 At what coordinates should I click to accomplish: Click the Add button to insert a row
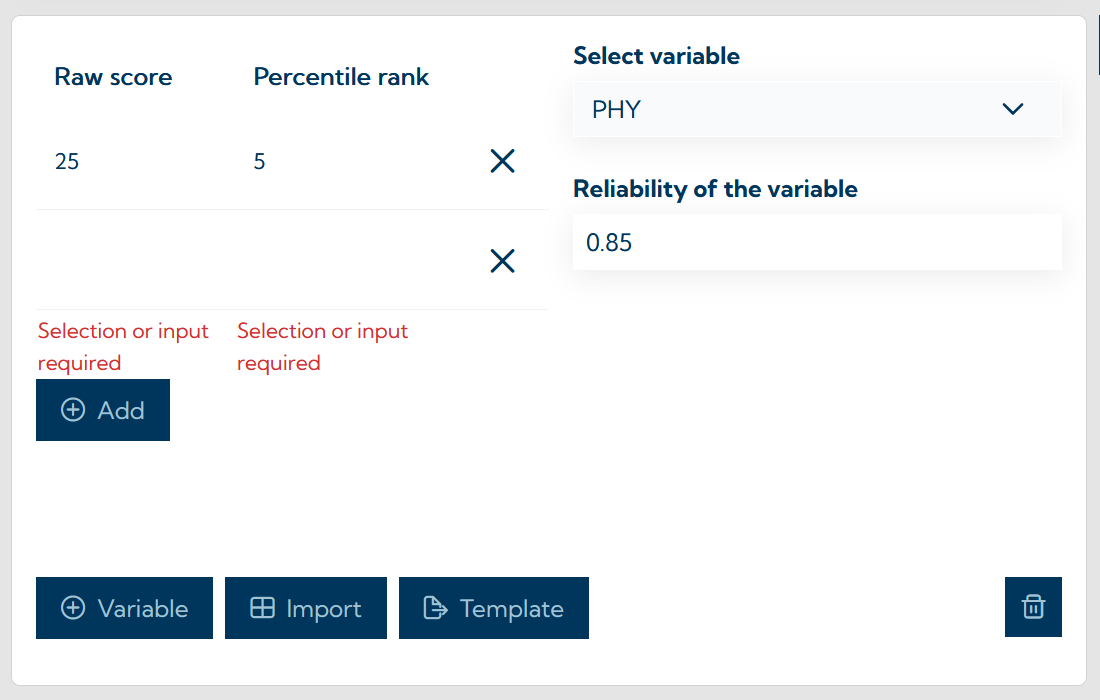[103, 409]
